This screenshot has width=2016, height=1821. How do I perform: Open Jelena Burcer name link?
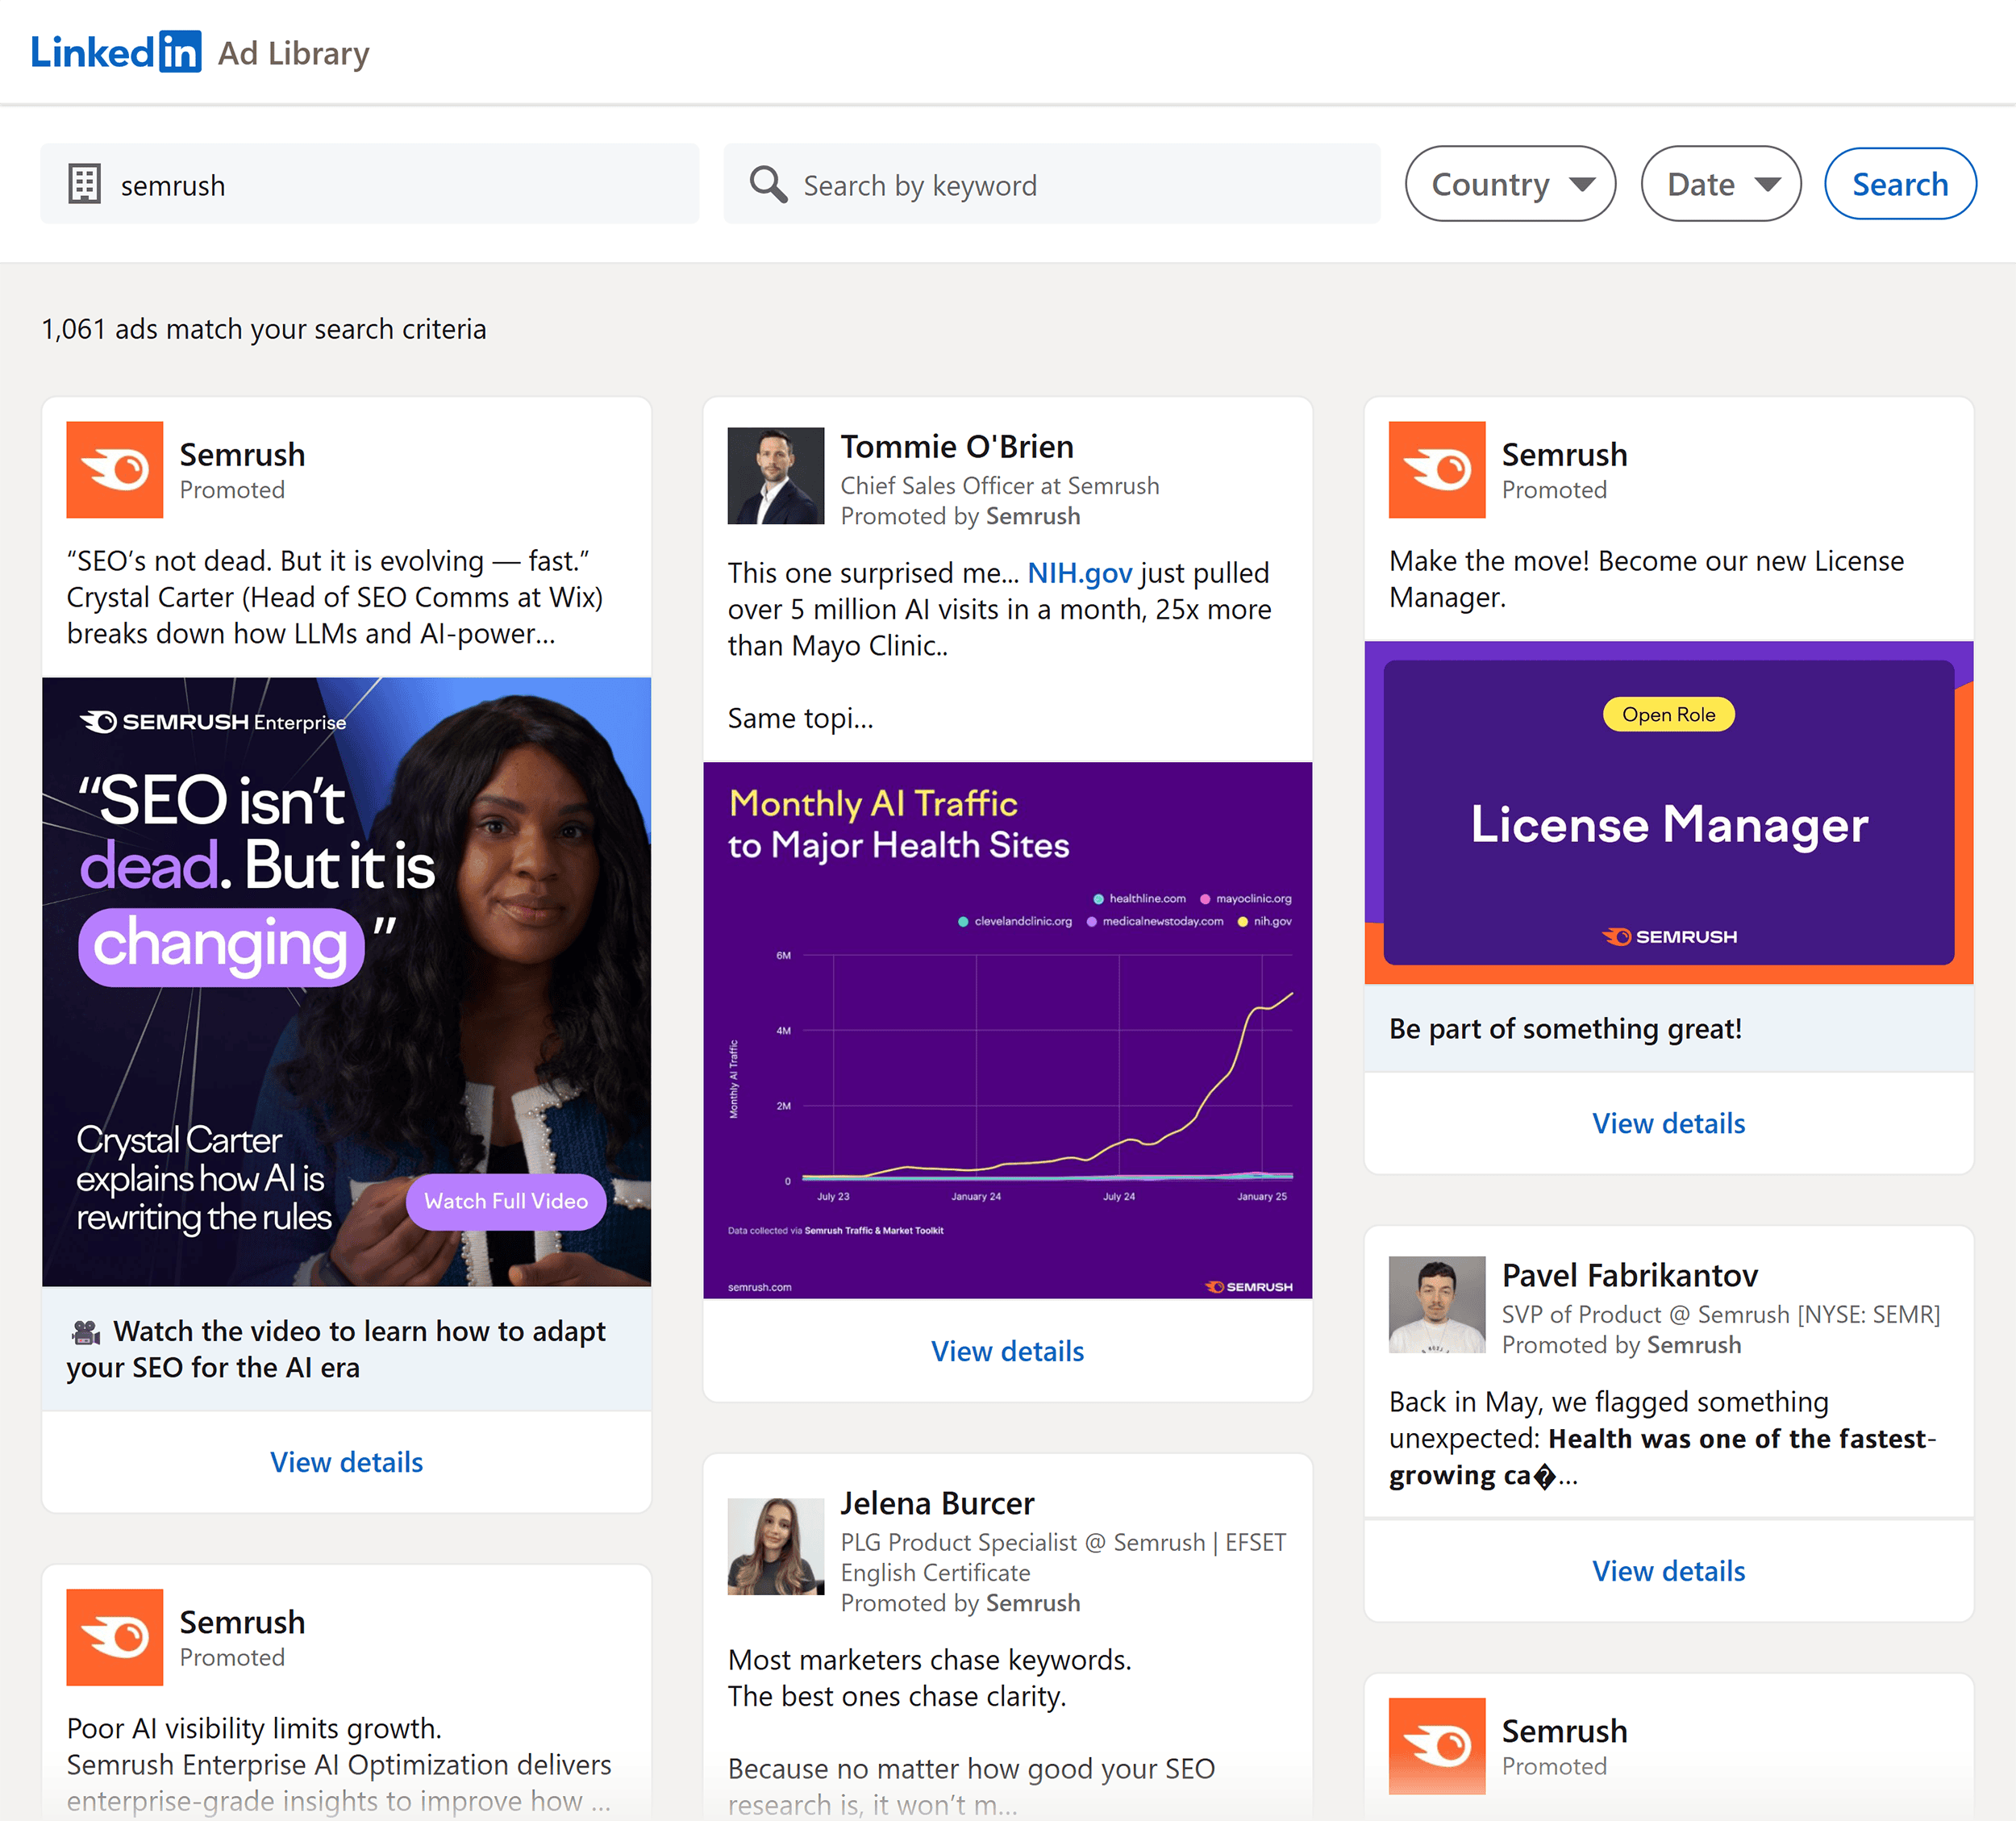point(937,1503)
